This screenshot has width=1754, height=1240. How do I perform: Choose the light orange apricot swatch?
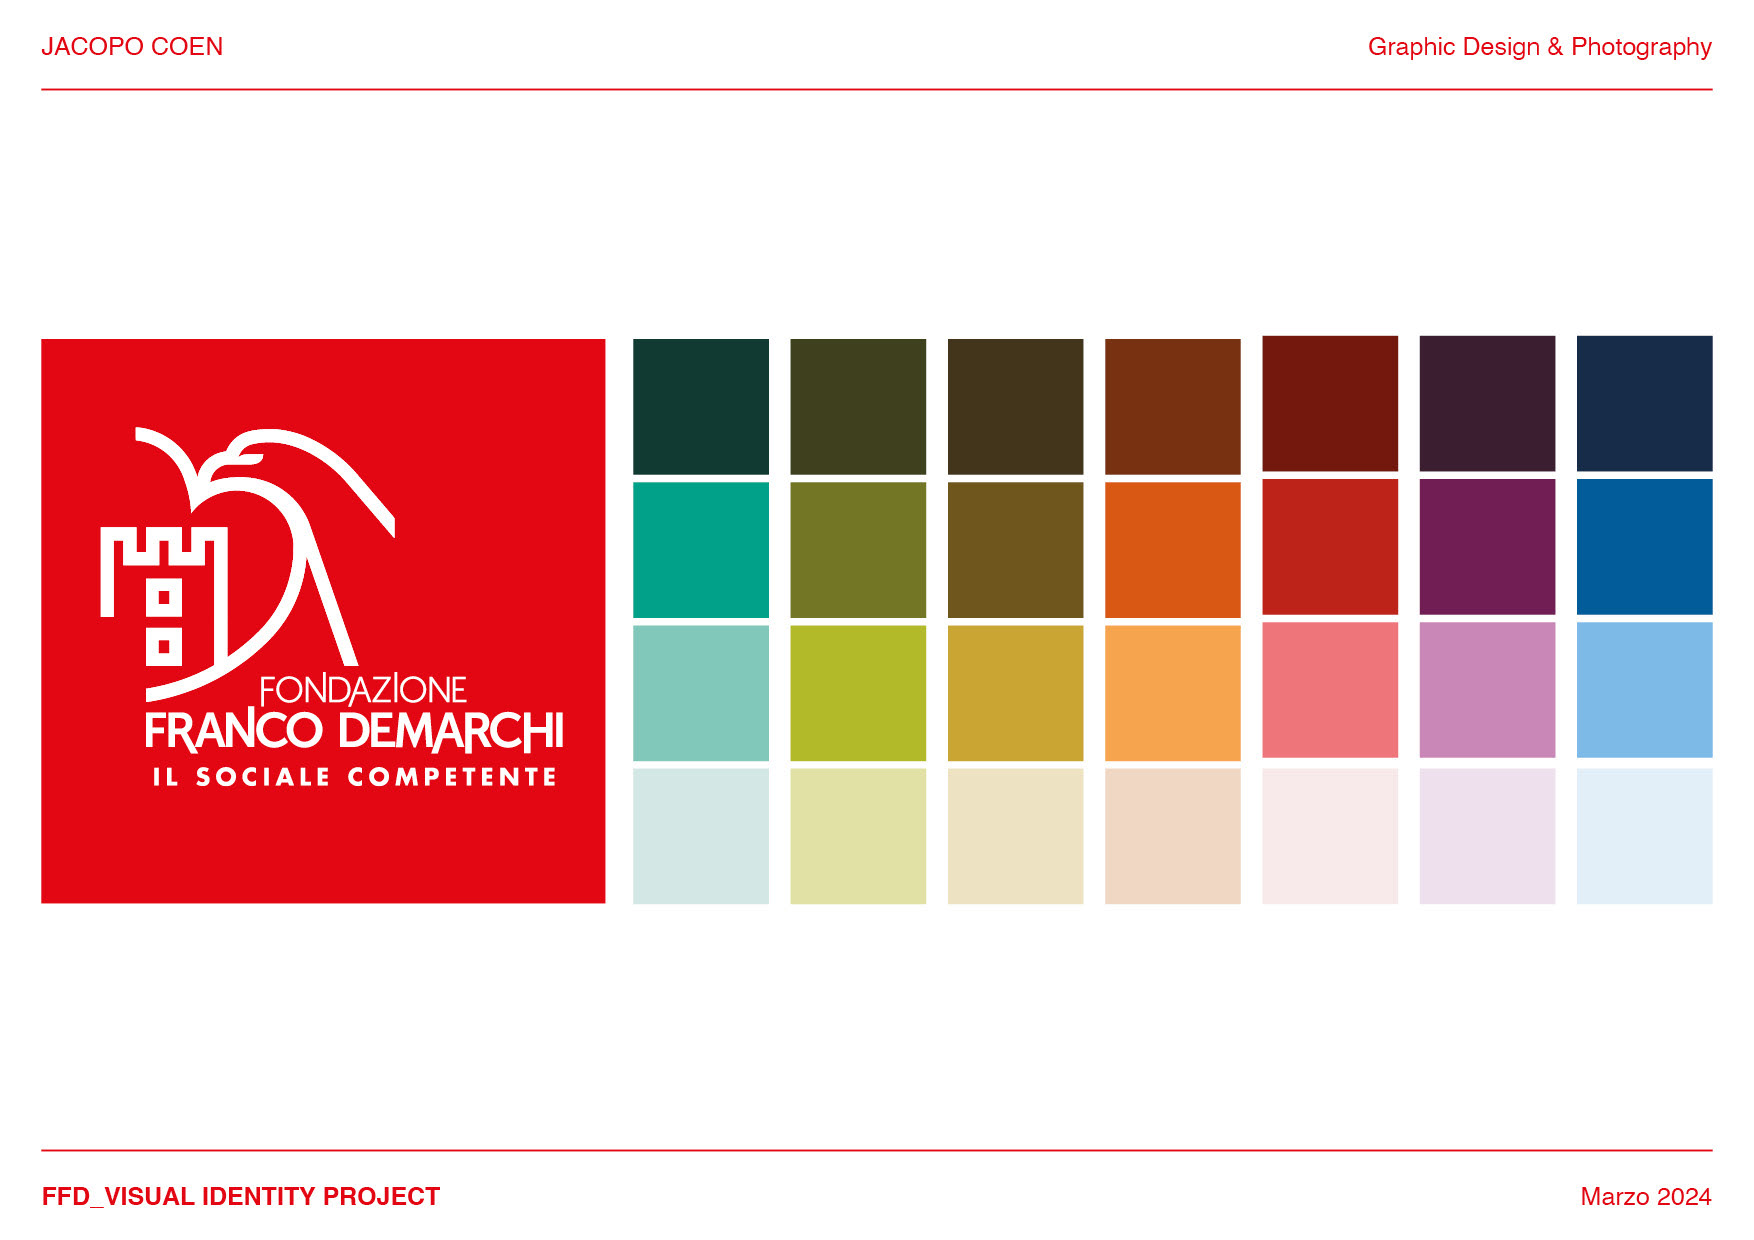point(1173,693)
